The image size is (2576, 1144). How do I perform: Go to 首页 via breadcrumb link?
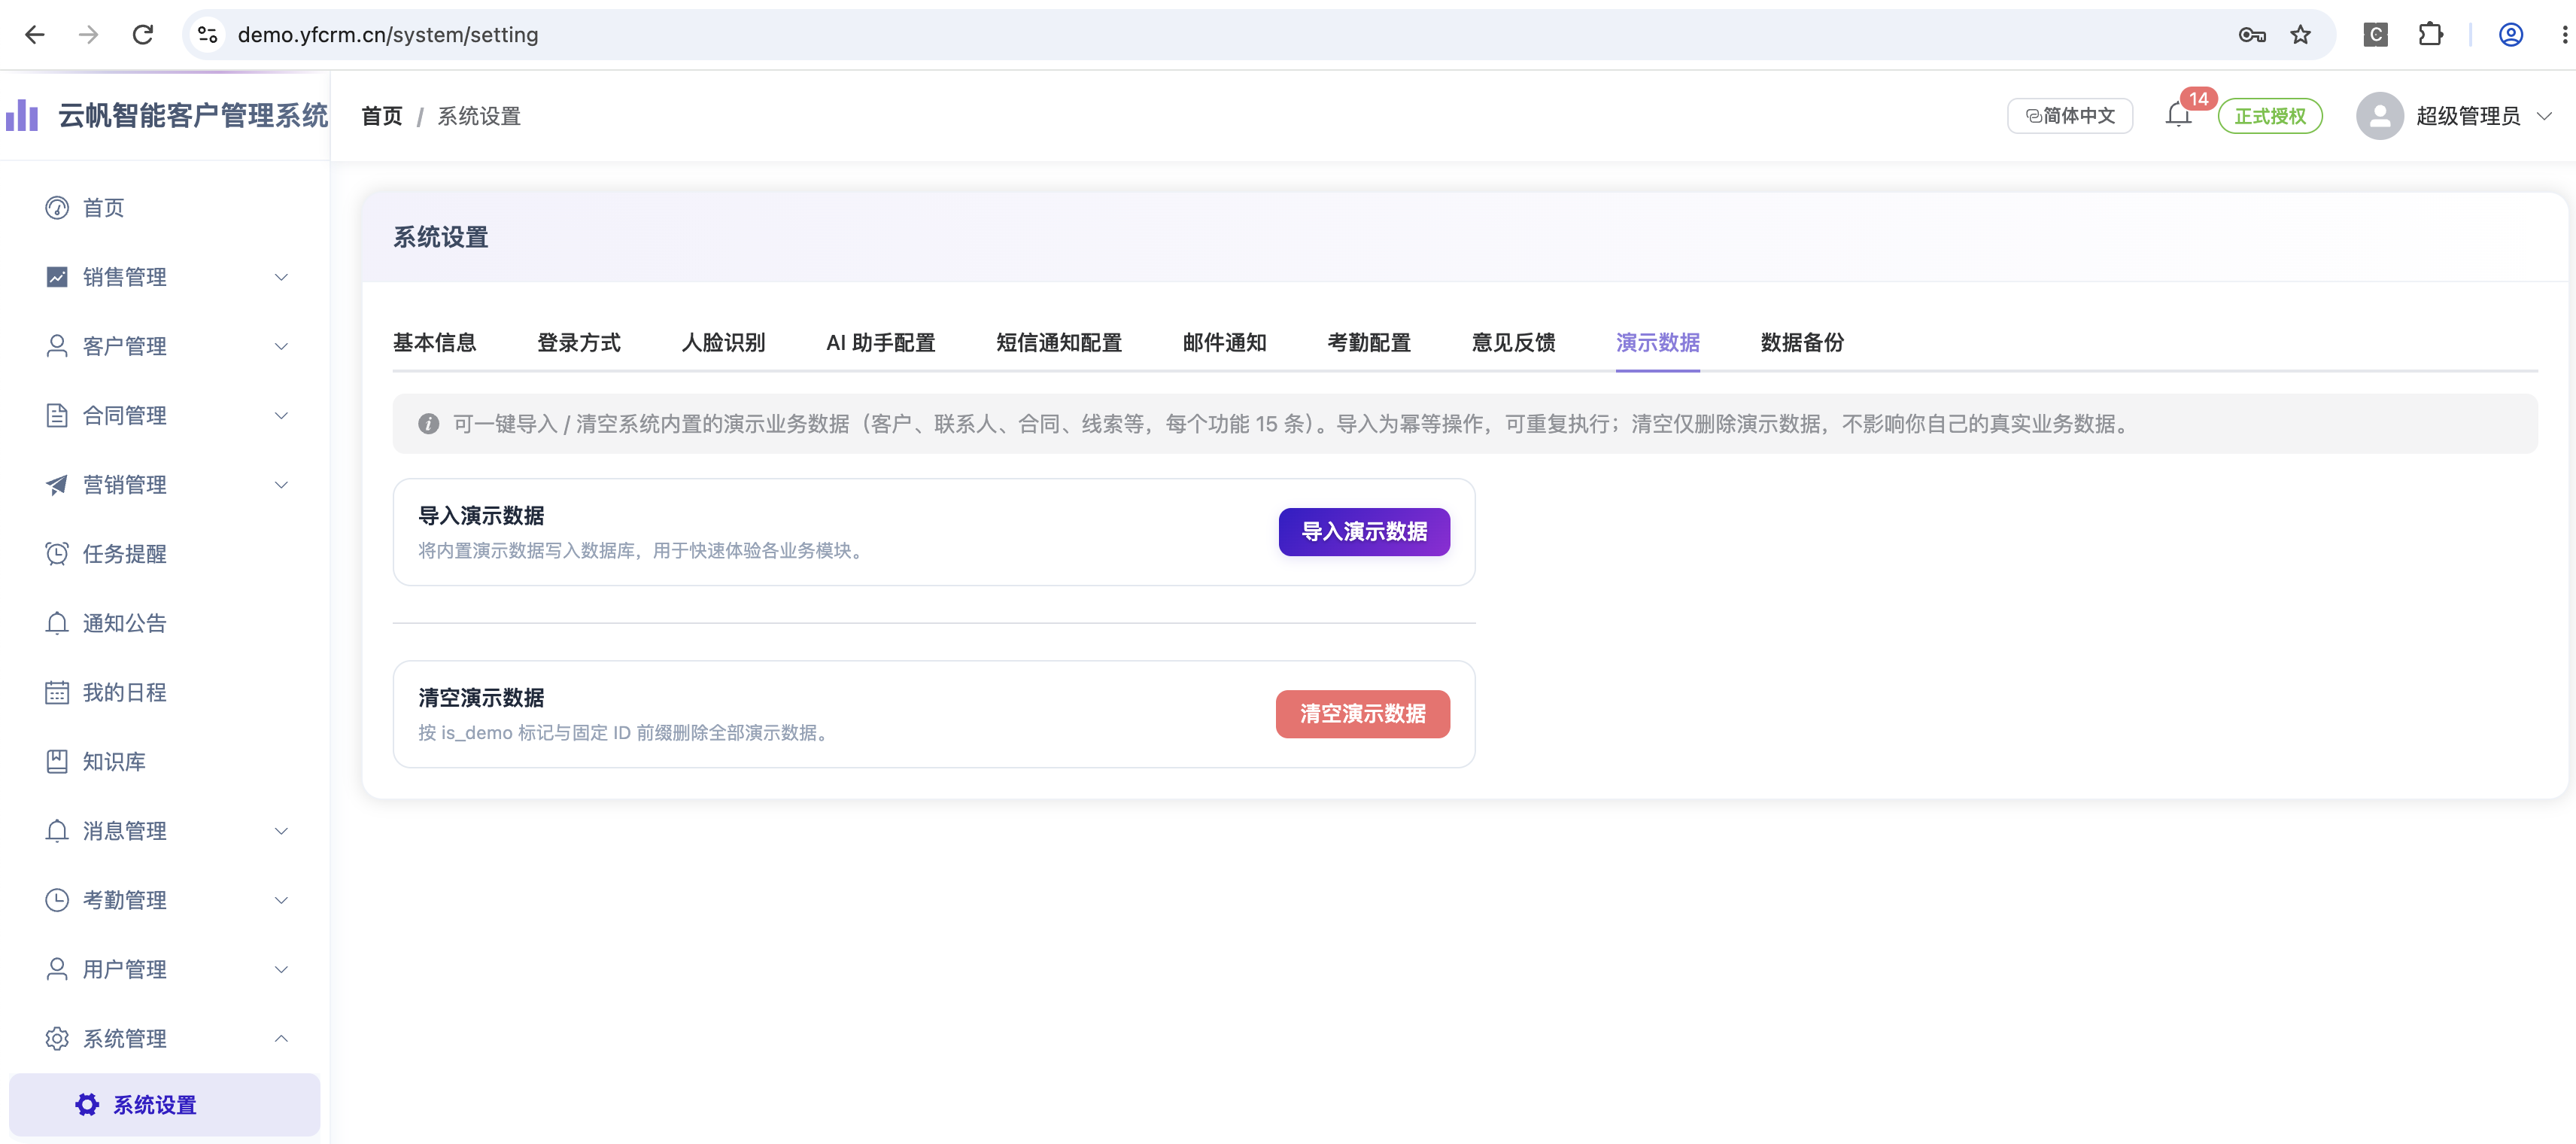point(382,116)
